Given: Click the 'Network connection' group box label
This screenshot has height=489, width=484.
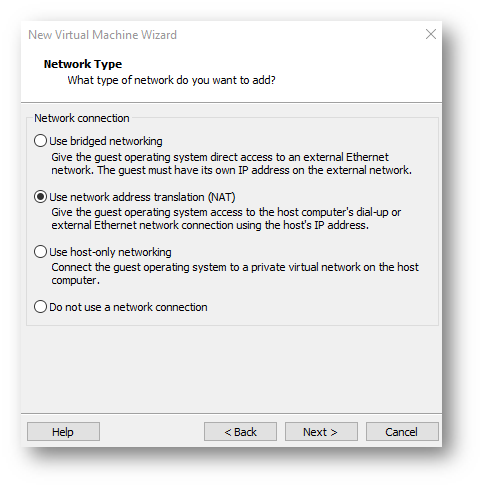Looking at the screenshot, I should (82, 118).
